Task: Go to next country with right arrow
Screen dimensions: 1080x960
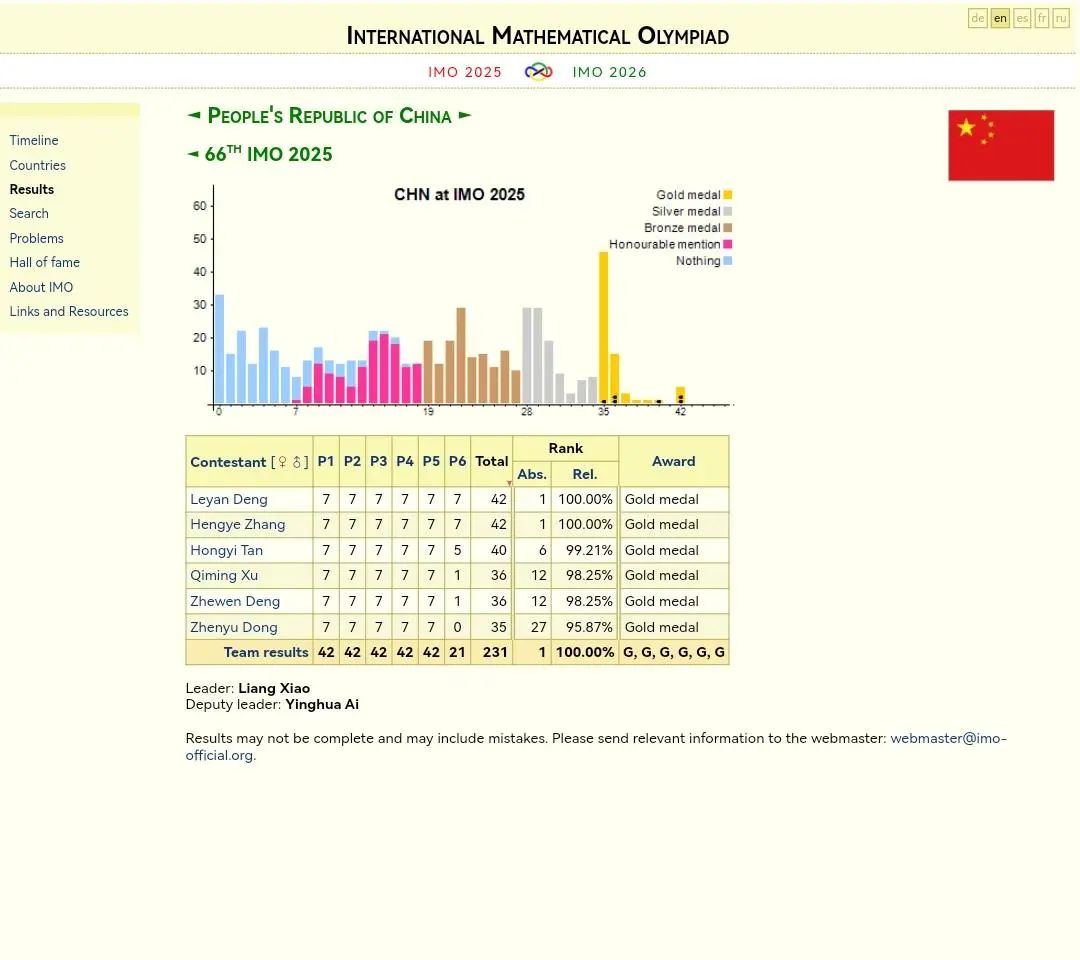Action: pyautogui.click(x=465, y=116)
